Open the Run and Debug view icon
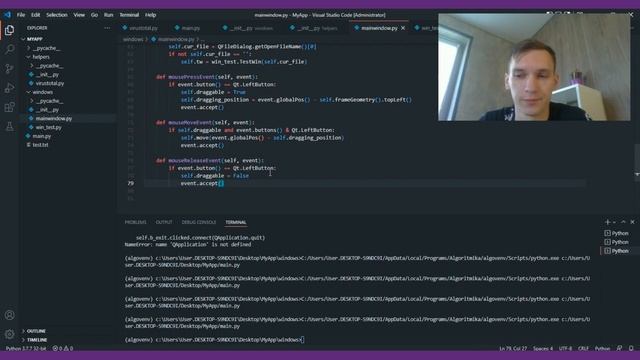This screenshot has width=640, height=360. tap(9, 88)
